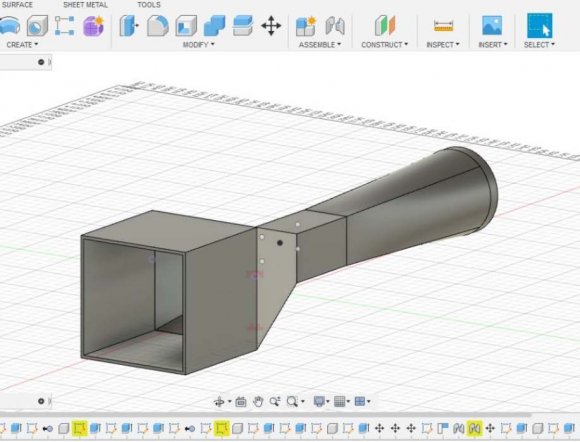Open the SELECT dropdown
The height and width of the screenshot is (442, 580).
point(539,44)
